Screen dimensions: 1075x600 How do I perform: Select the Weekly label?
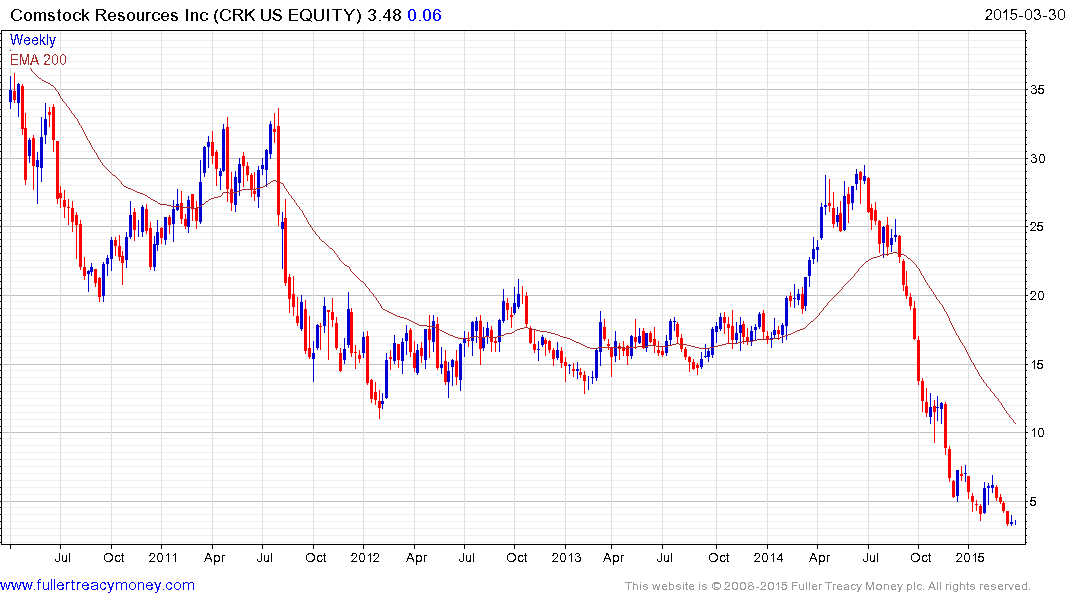click(x=33, y=40)
